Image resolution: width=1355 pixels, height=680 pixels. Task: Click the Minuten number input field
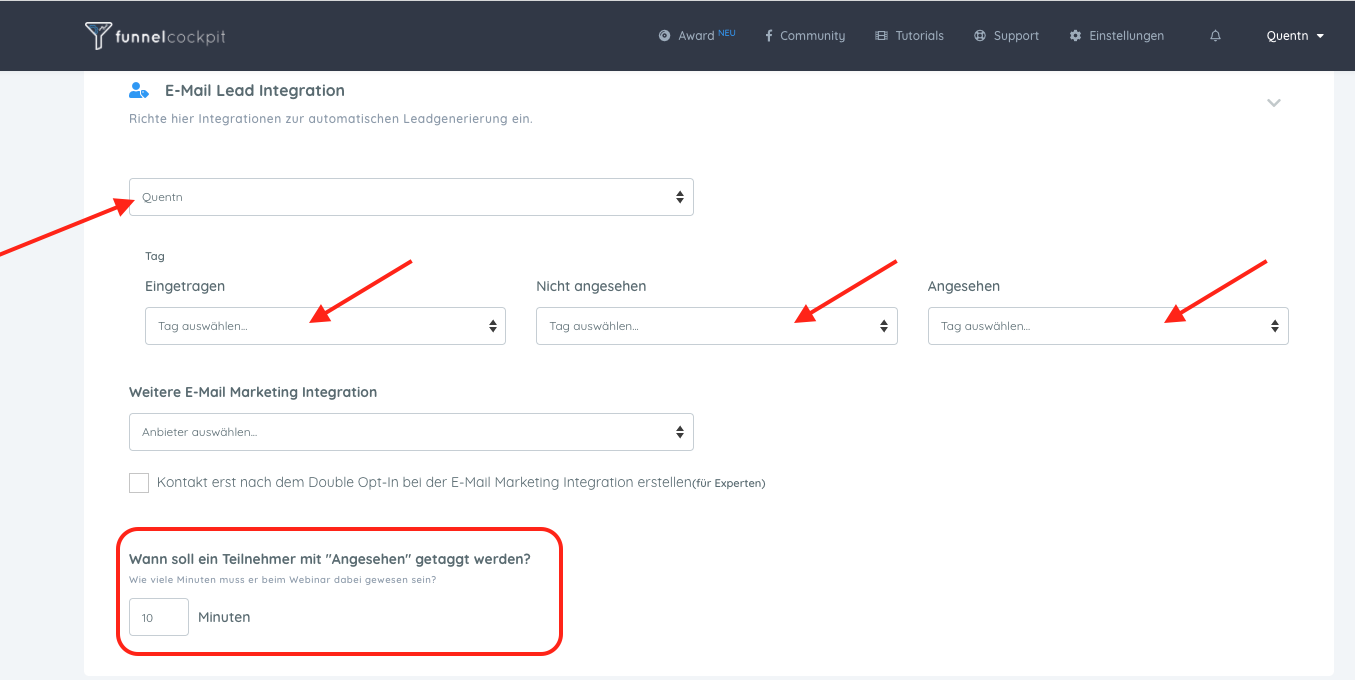point(159,617)
